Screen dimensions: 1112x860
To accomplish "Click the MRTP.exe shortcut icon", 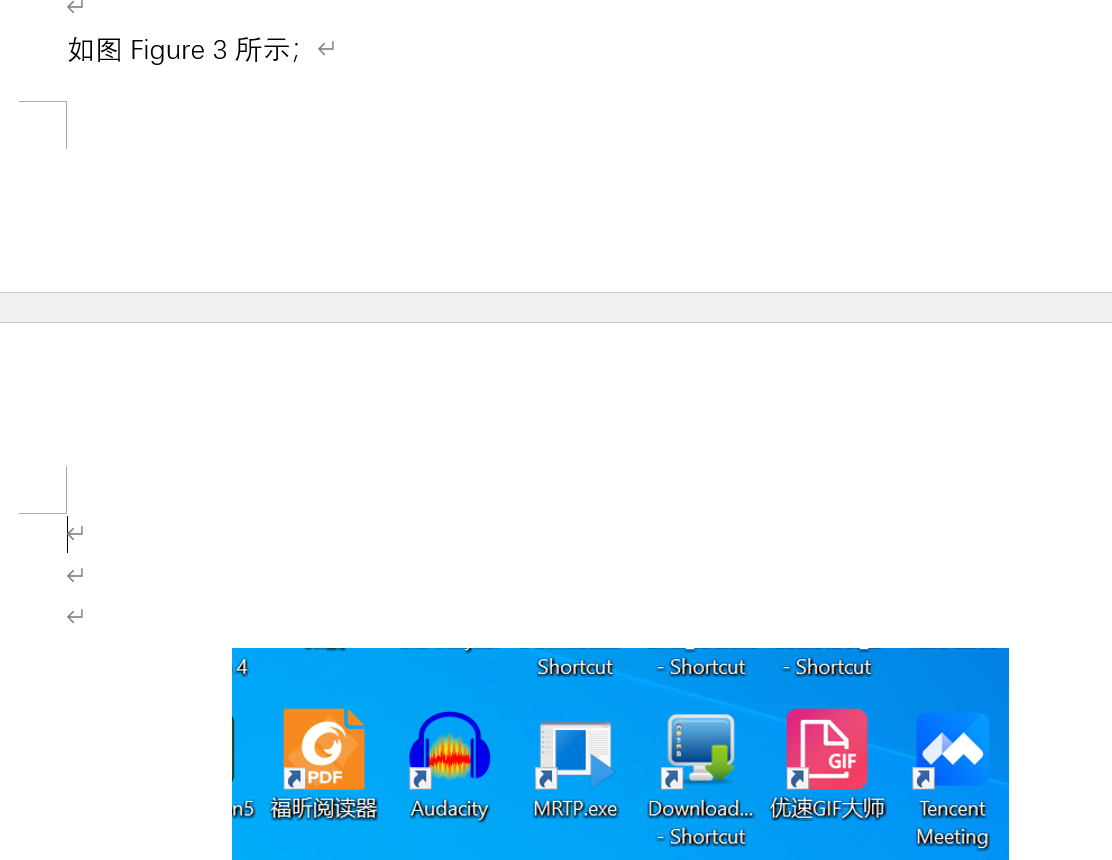I will [575, 754].
